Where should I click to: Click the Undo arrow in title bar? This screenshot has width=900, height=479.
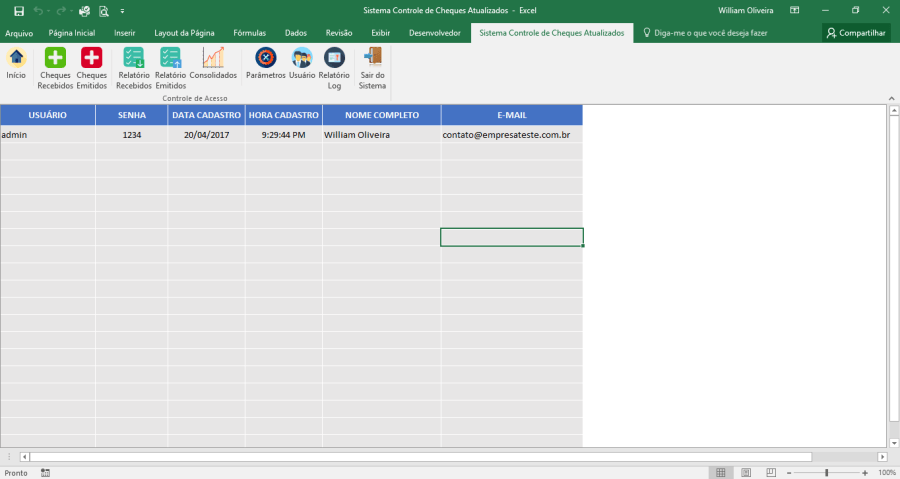coord(38,11)
